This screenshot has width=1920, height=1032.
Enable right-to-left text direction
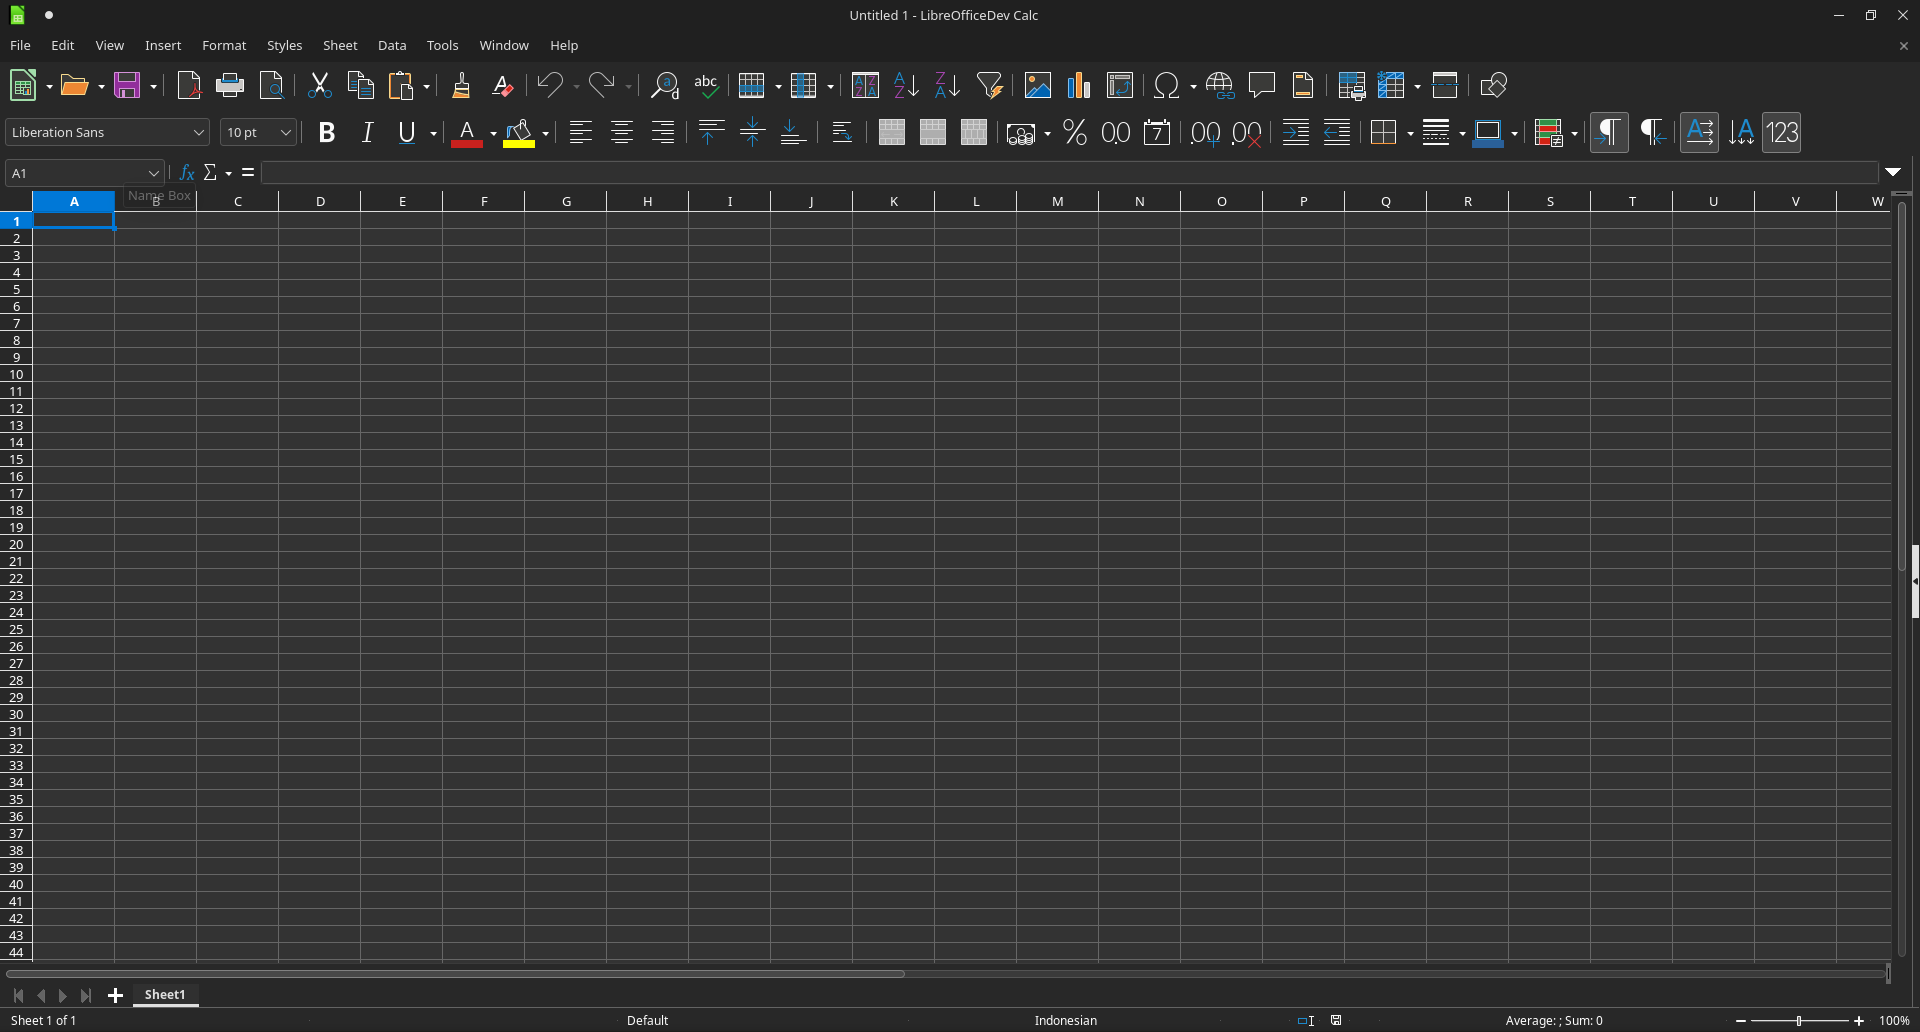(1651, 132)
